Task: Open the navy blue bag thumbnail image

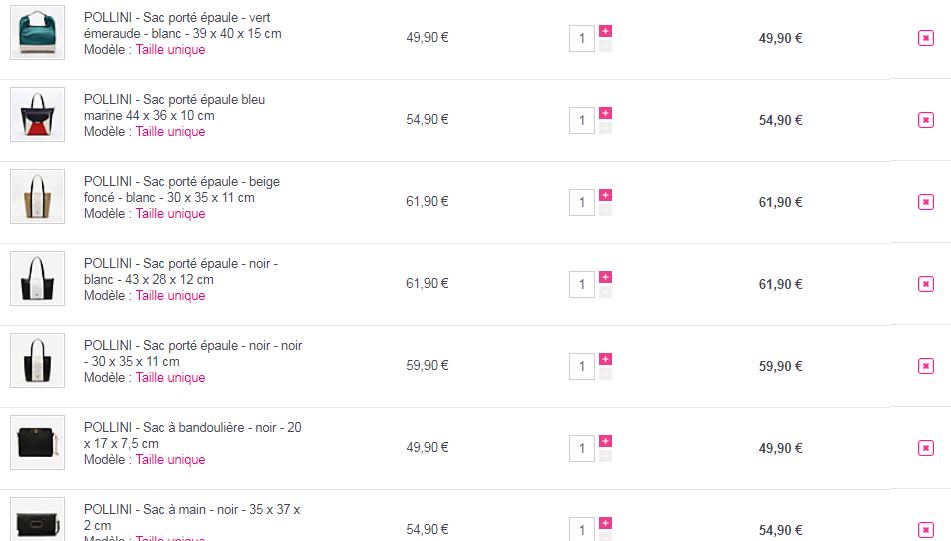Action: 37,115
